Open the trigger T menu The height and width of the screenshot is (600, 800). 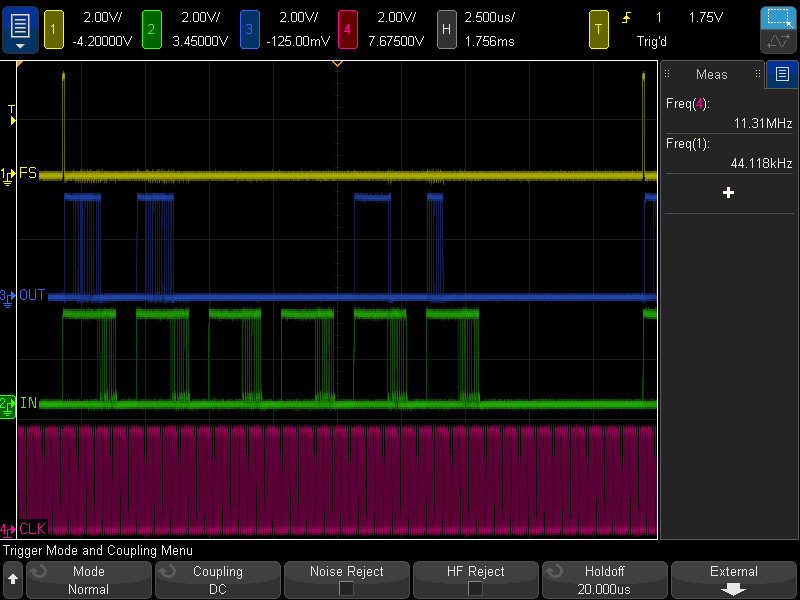(599, 29)
